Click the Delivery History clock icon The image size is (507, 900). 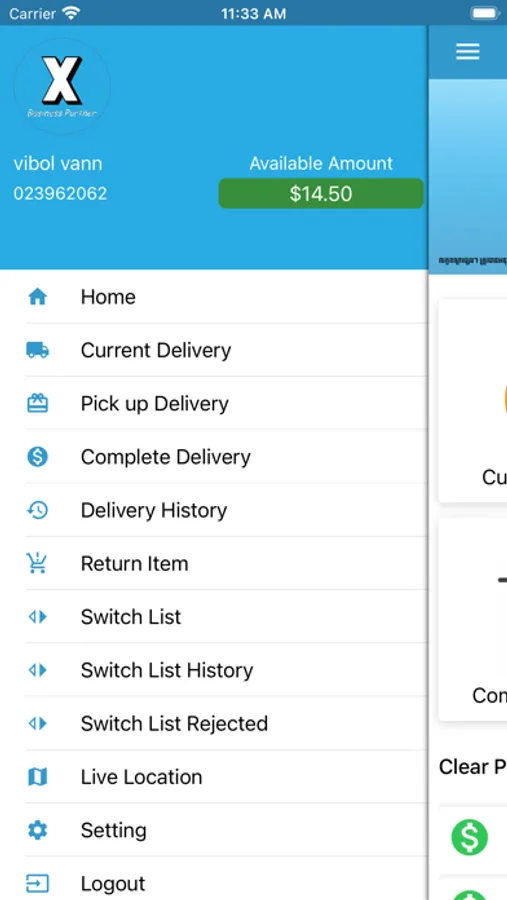tap(38, 510)
